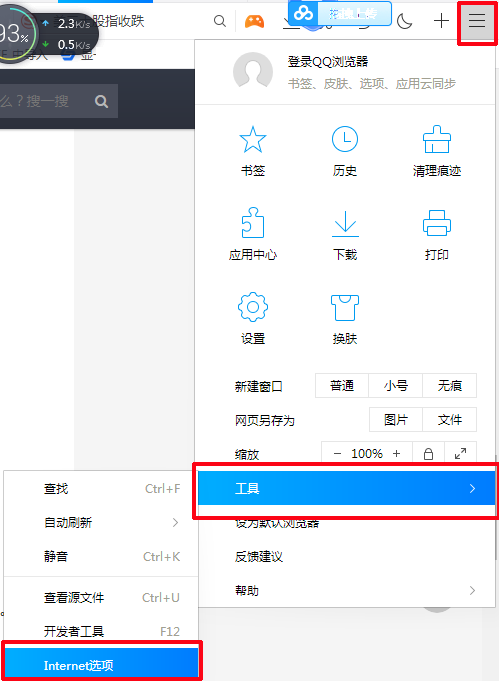
Task: Select 查找 find in submenu
Action: tap(101, 489)
